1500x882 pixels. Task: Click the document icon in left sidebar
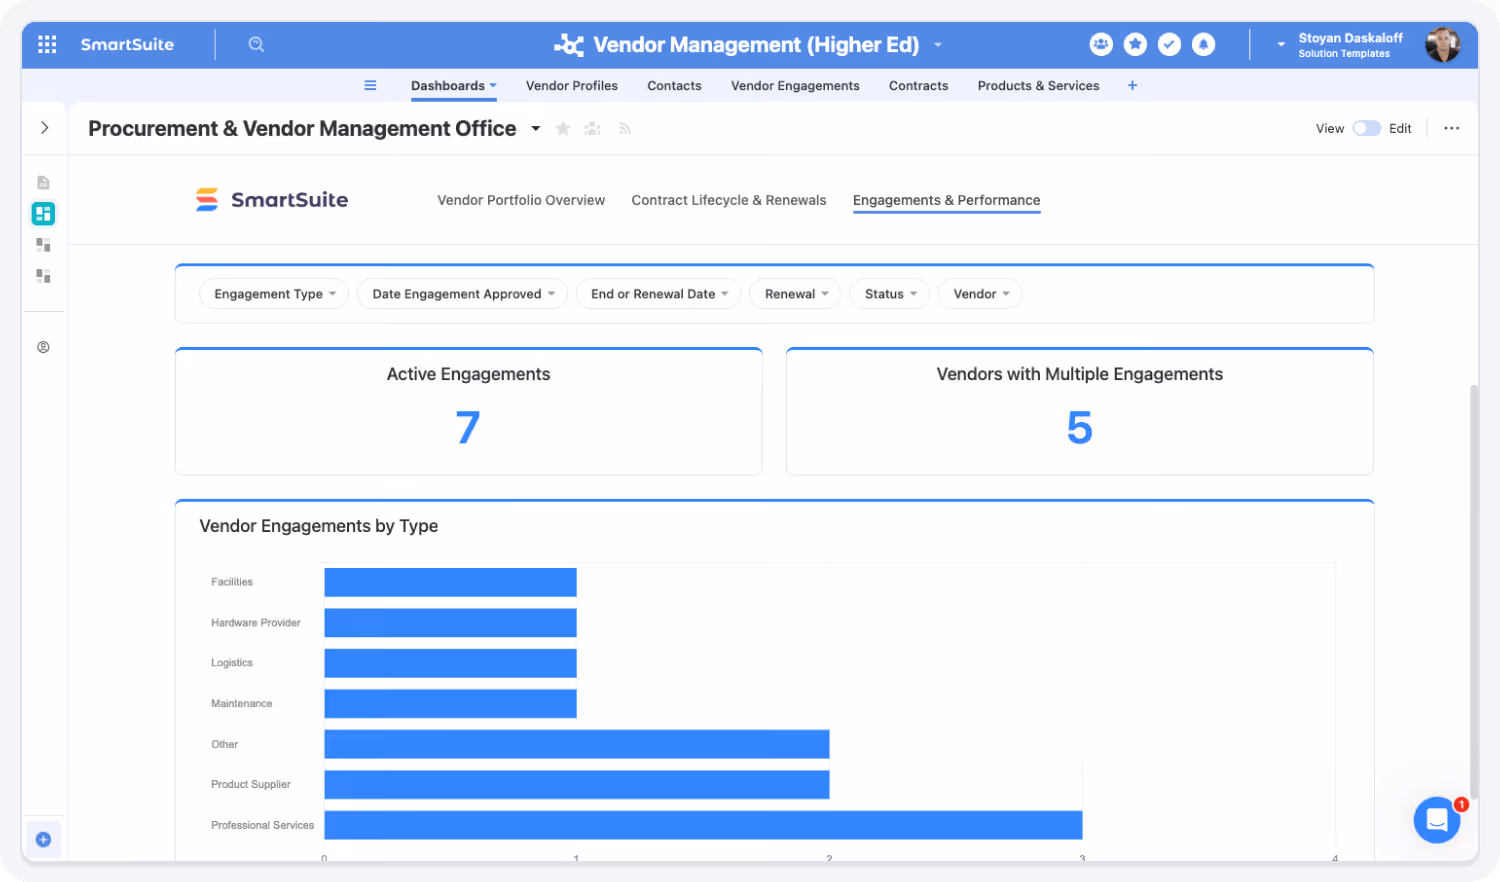click(43, 182)
